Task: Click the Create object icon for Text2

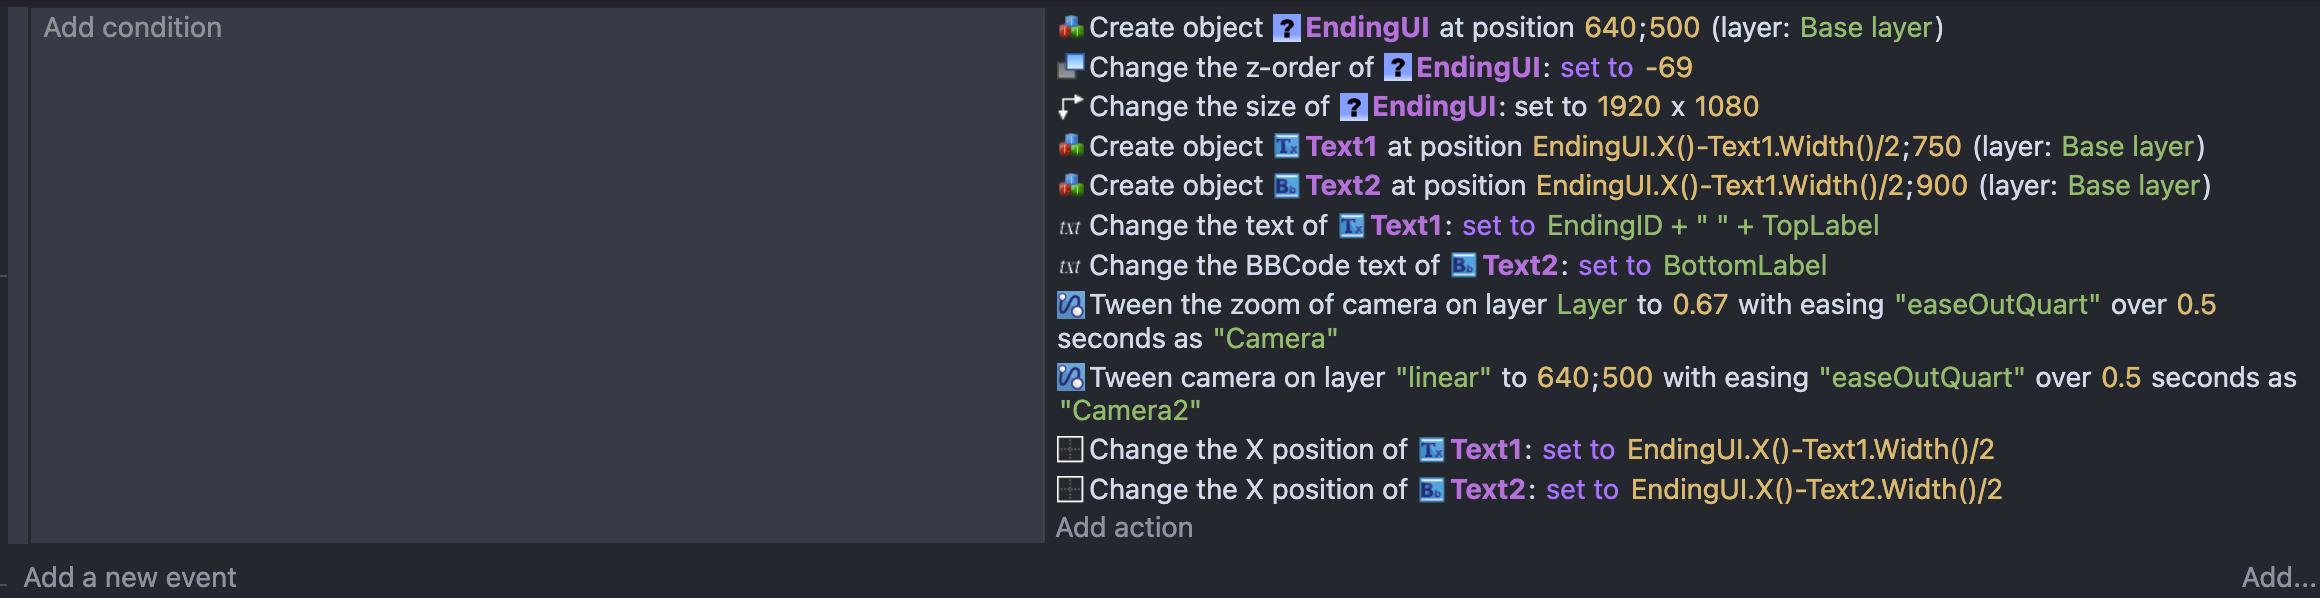Action: [1071, 186]
